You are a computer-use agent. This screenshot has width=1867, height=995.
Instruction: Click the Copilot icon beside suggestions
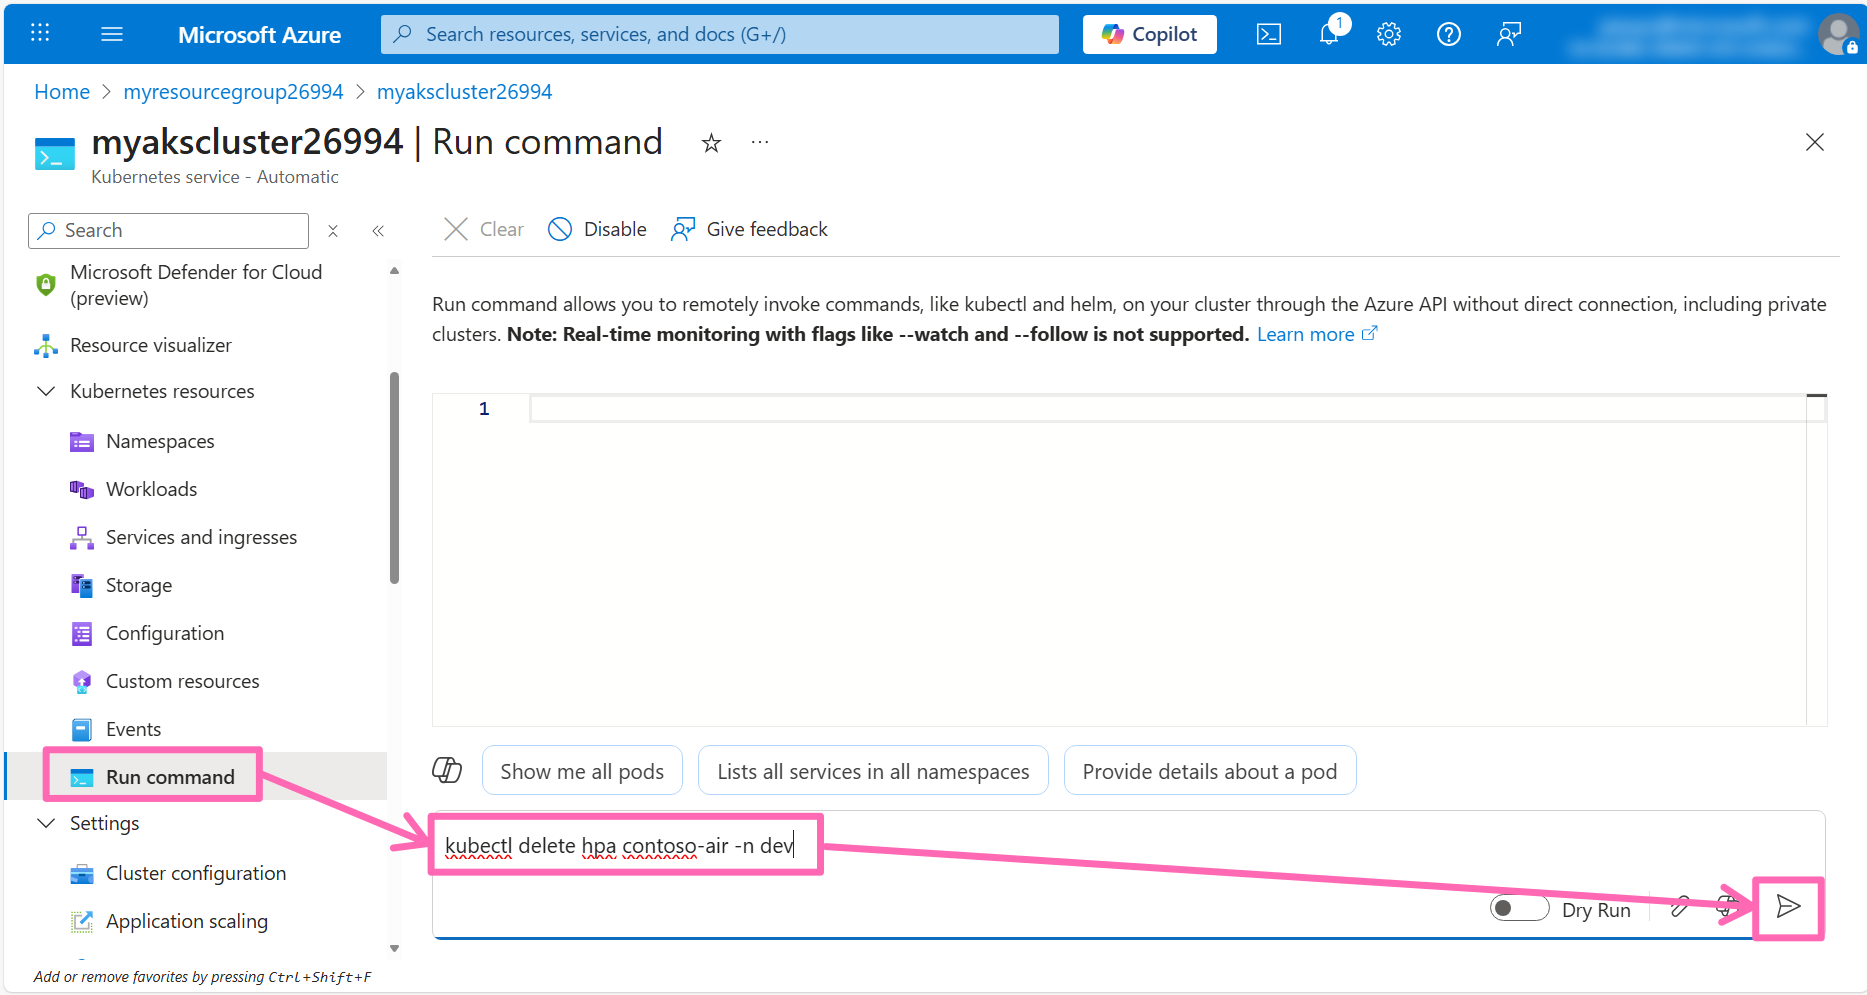click(447, 770)
